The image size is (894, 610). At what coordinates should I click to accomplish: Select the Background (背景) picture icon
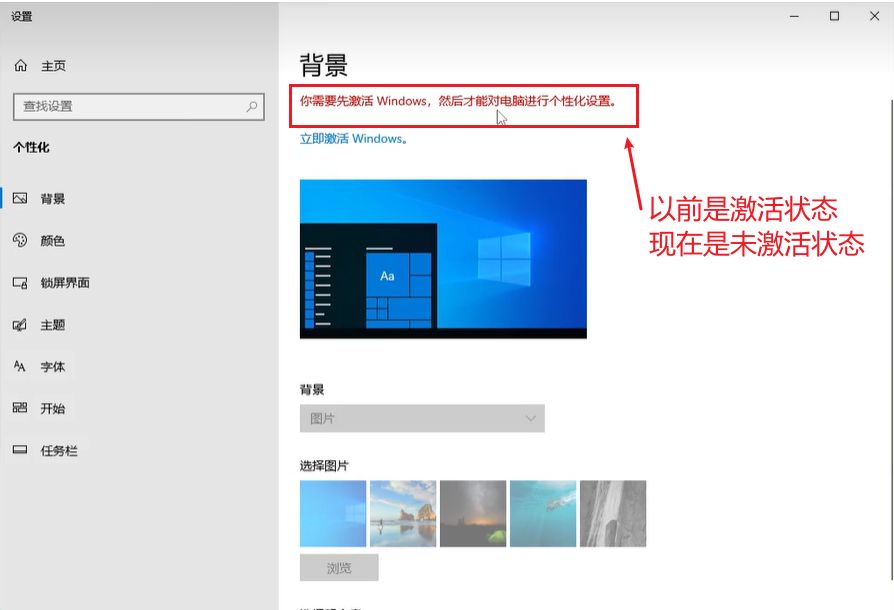[x=20, y=199]
